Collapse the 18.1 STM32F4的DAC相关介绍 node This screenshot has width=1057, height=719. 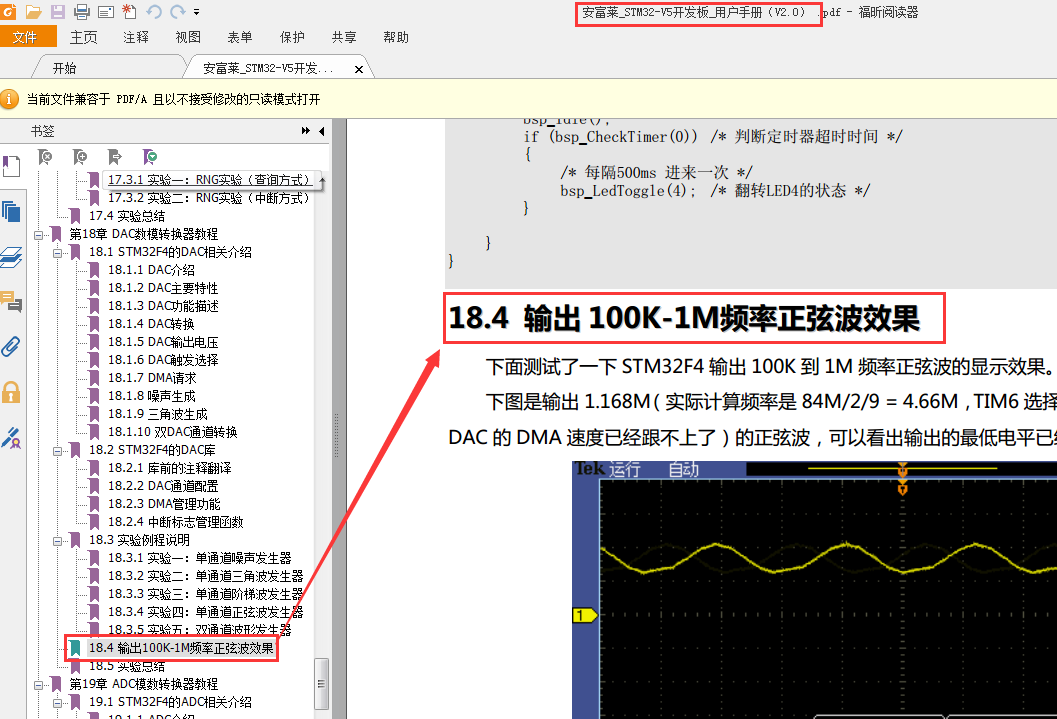click(57, 253)
